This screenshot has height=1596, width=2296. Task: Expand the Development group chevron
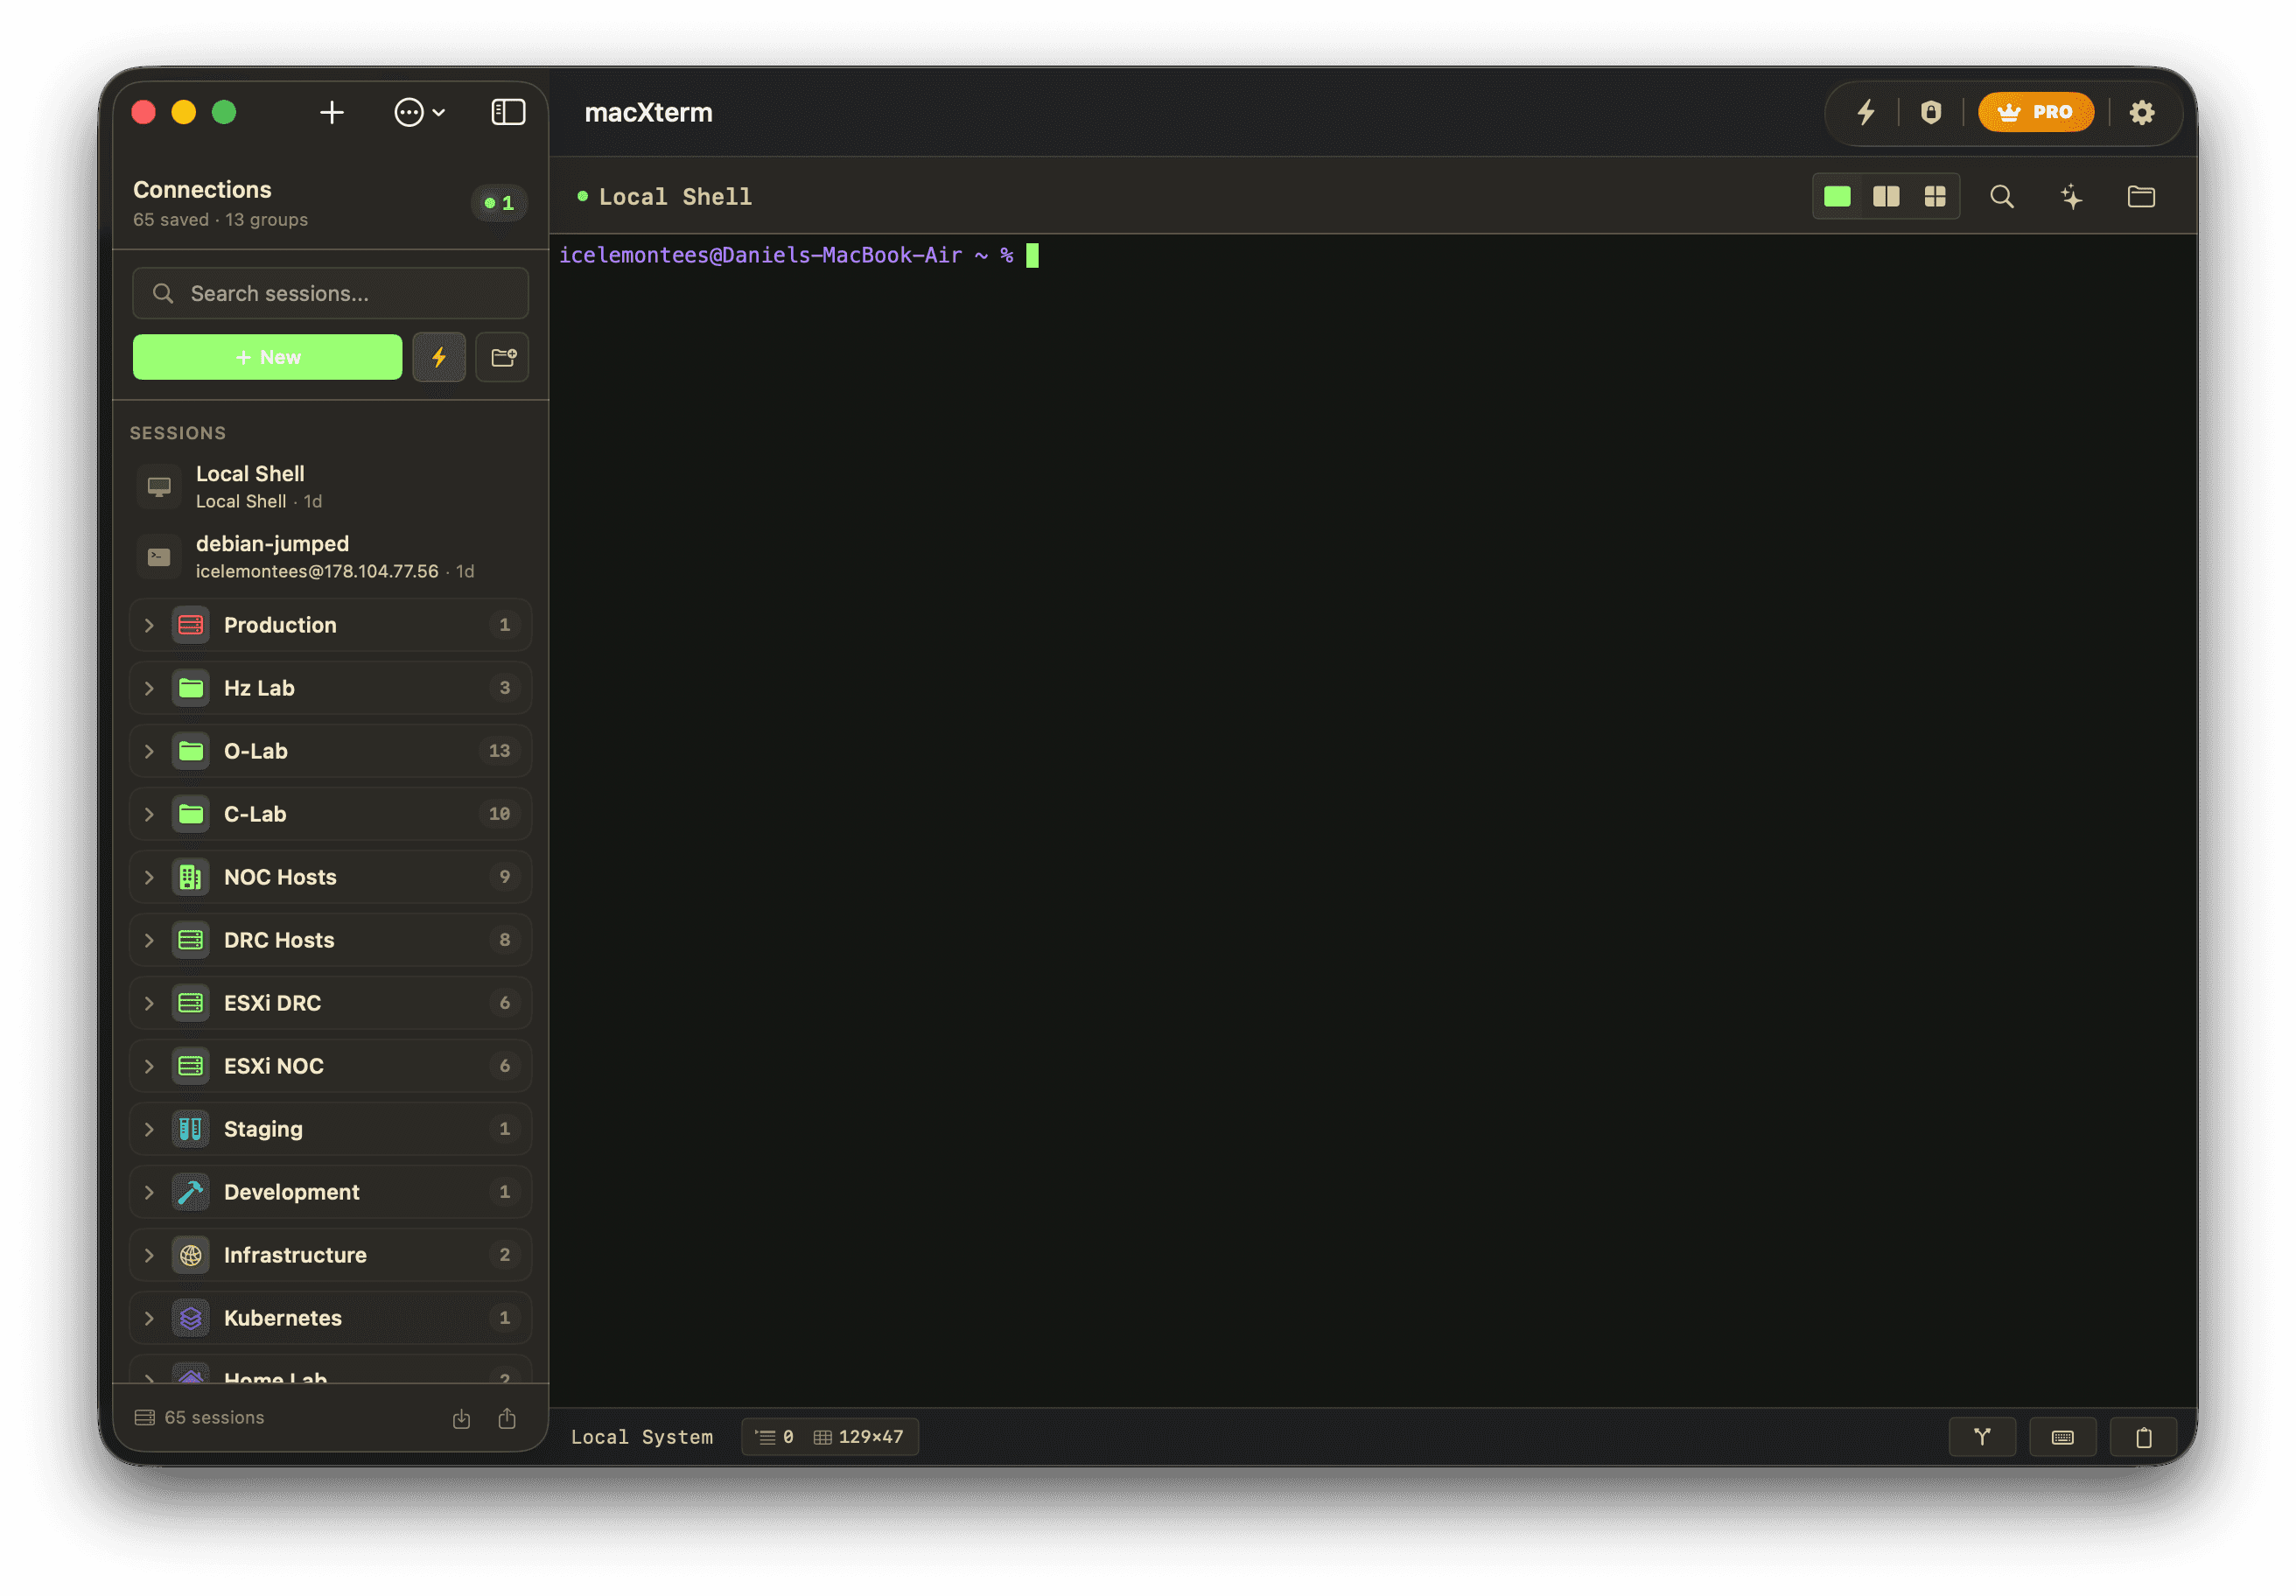150,1192
